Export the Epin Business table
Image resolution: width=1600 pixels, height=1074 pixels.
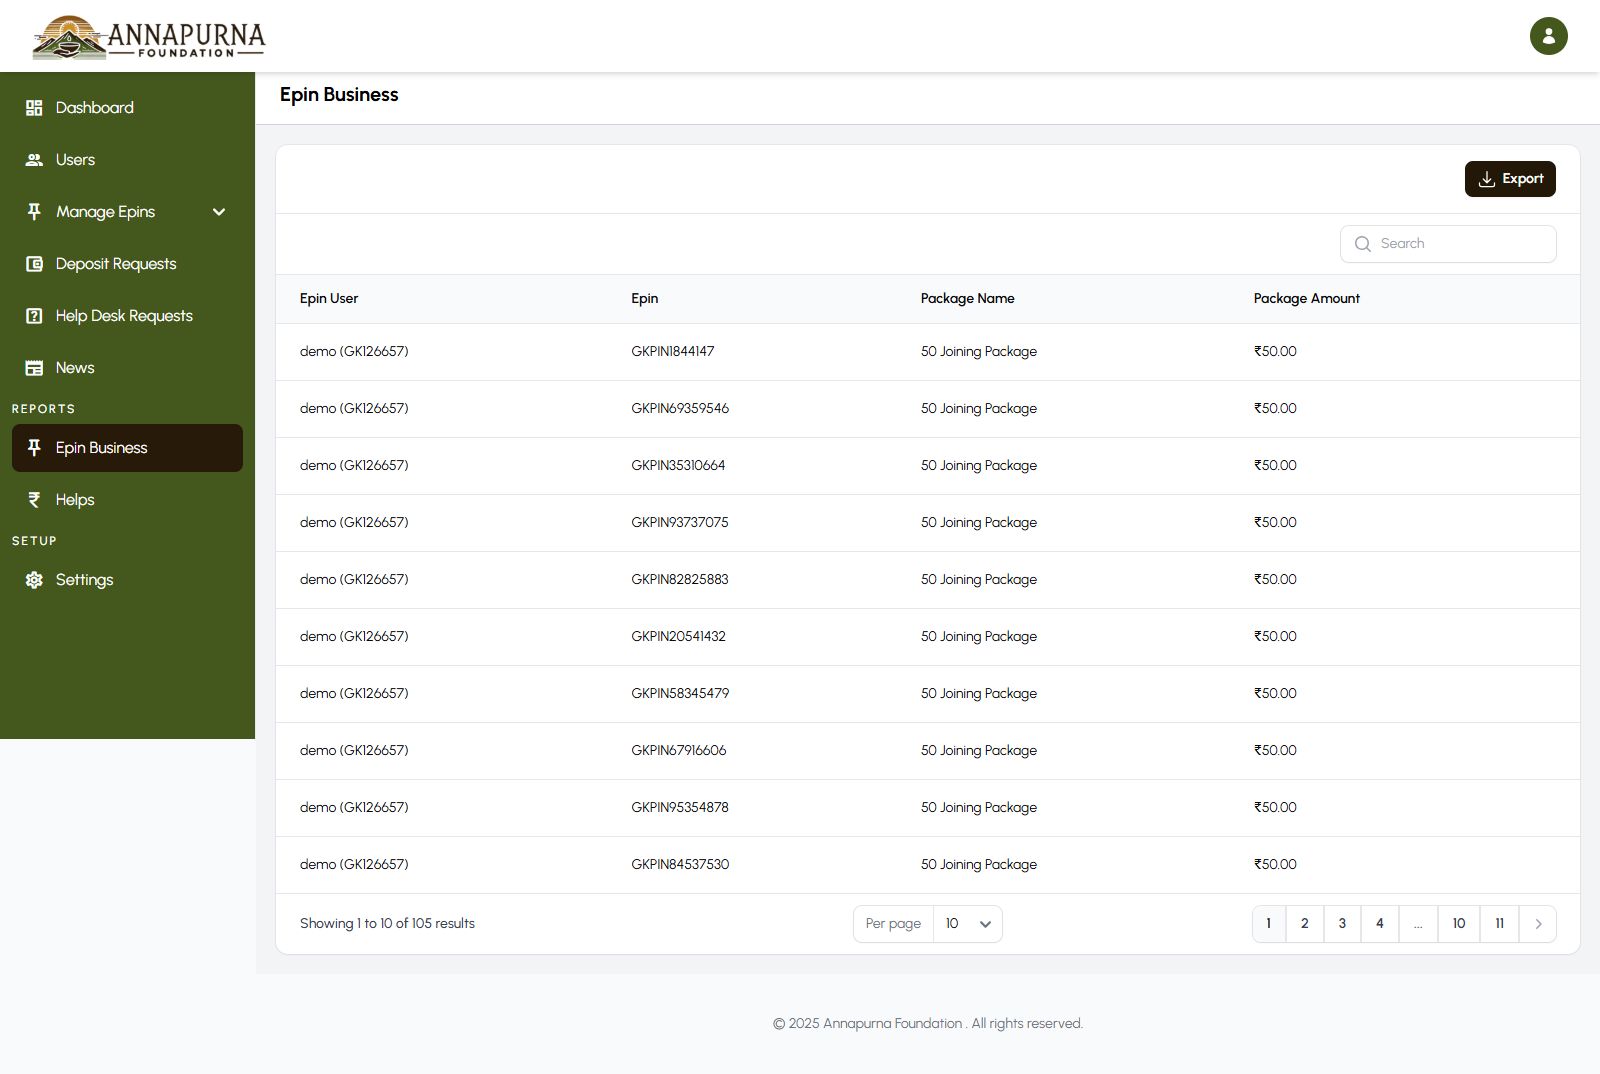pos(1509,179)
